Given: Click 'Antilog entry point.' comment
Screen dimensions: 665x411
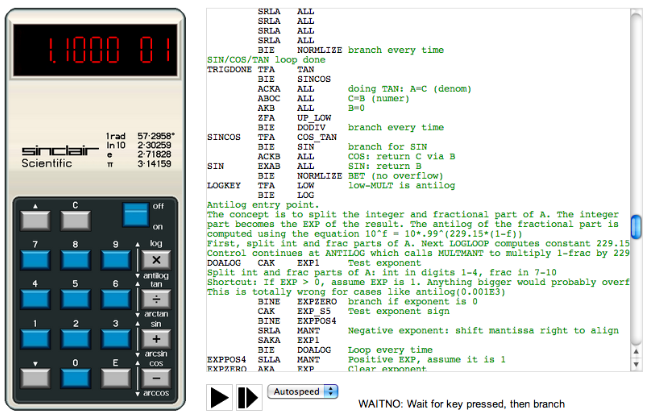Looking at the screenshot, I should pos(263,205).
